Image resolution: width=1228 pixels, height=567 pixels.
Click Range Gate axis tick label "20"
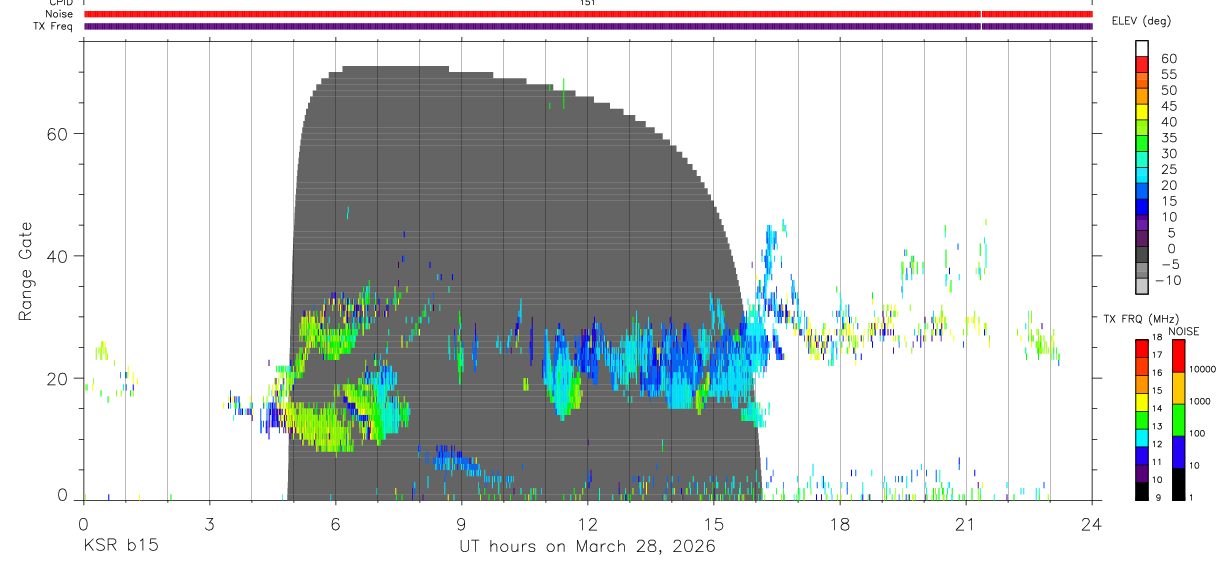(x=58, y=378)
